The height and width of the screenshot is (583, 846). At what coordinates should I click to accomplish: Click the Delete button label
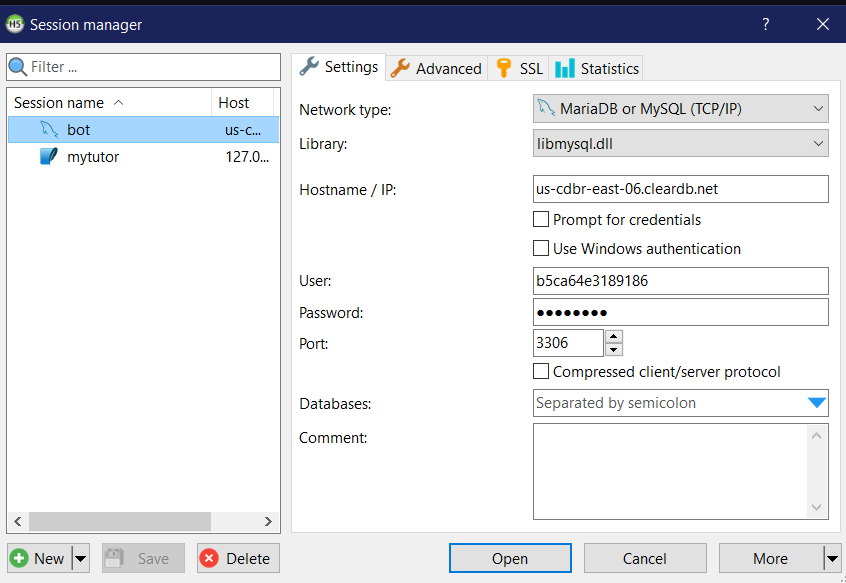(x=248, y=558)
